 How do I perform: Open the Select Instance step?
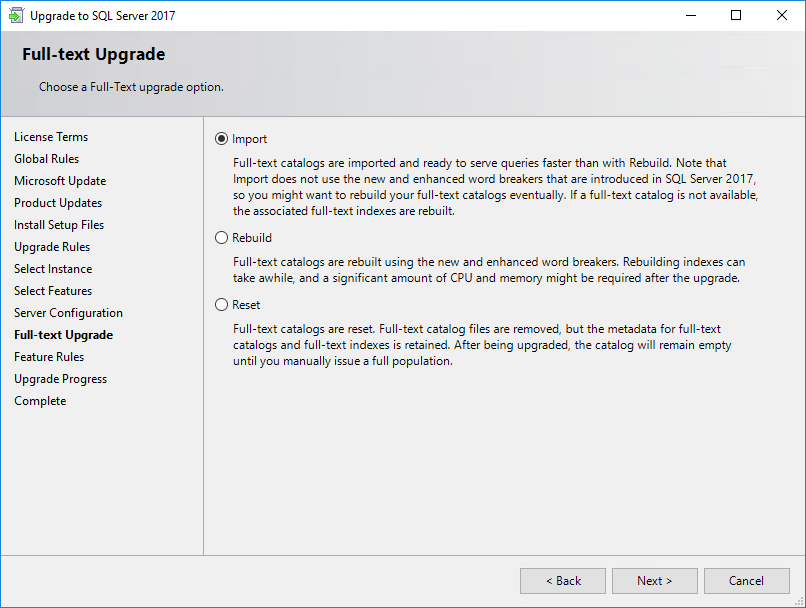pos(53,269)
